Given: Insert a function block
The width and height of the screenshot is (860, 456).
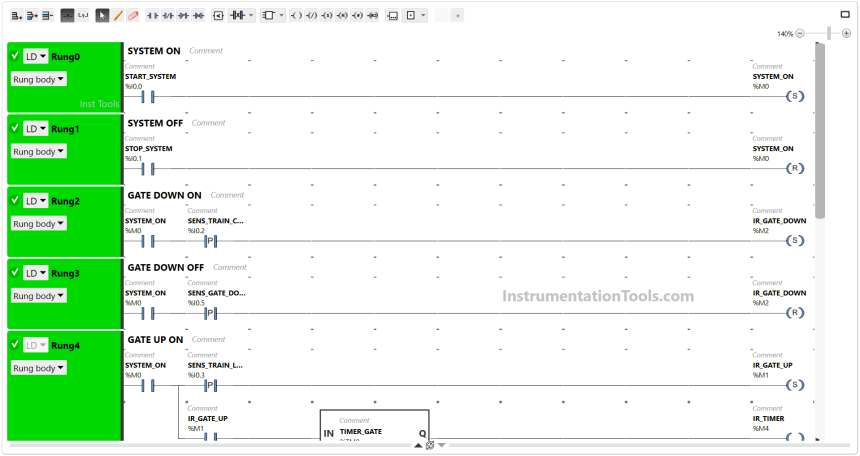Looking at the screenshot, I should 269,15.
